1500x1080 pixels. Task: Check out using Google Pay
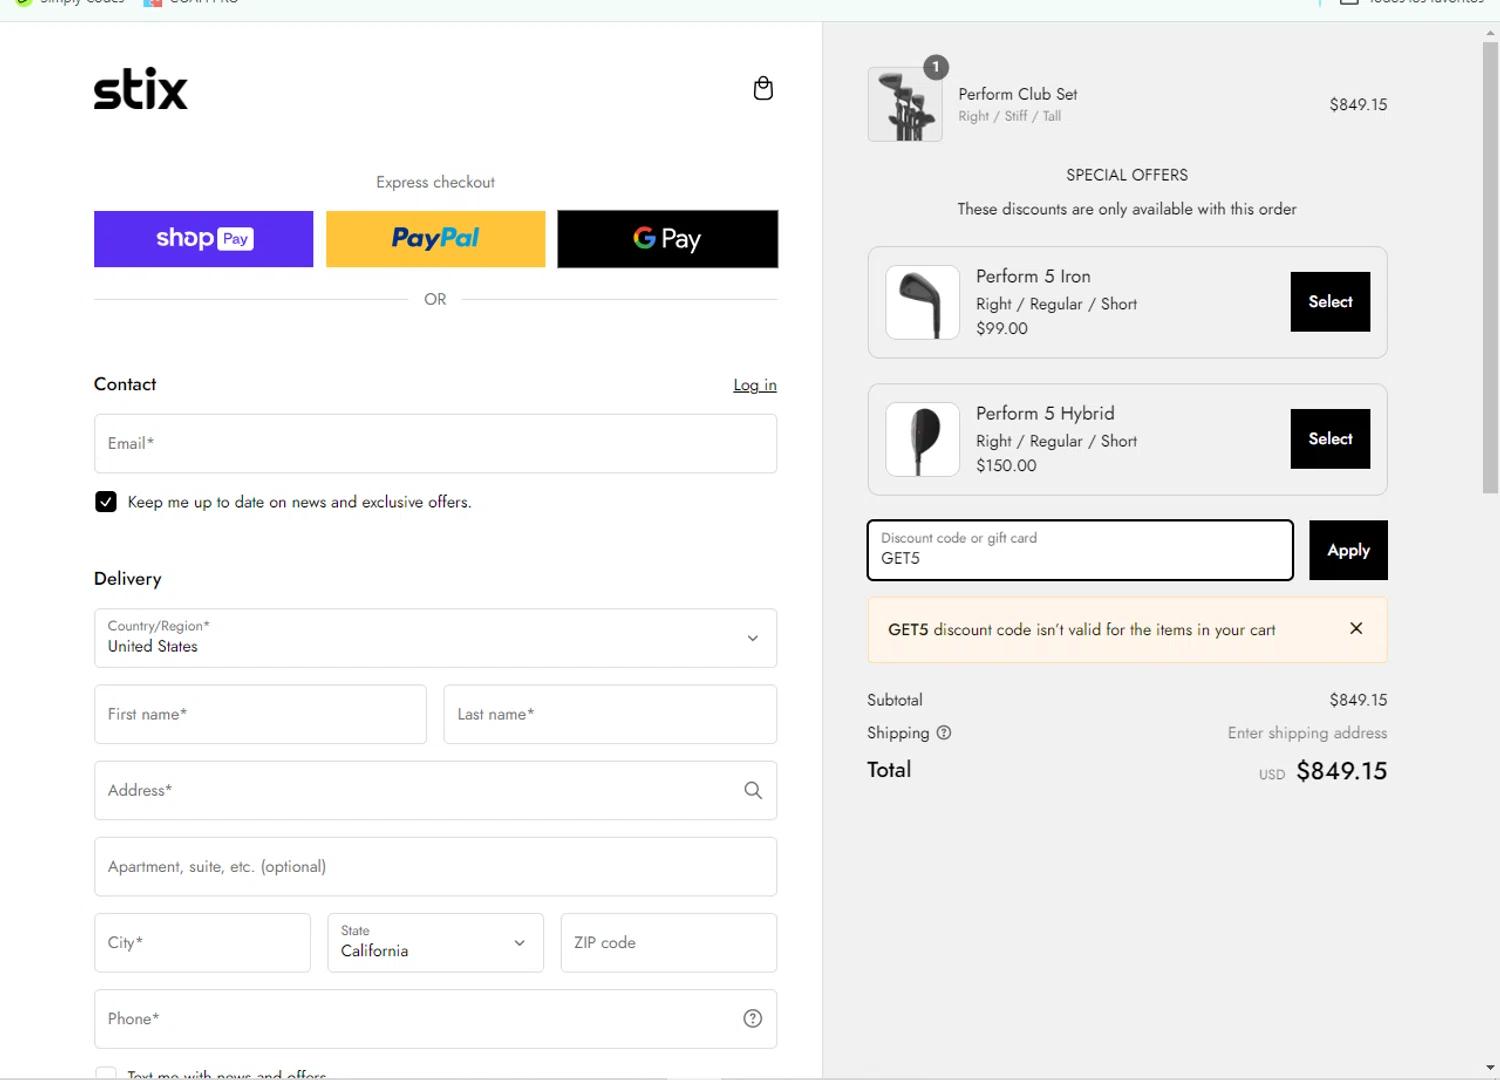point(667,239)
